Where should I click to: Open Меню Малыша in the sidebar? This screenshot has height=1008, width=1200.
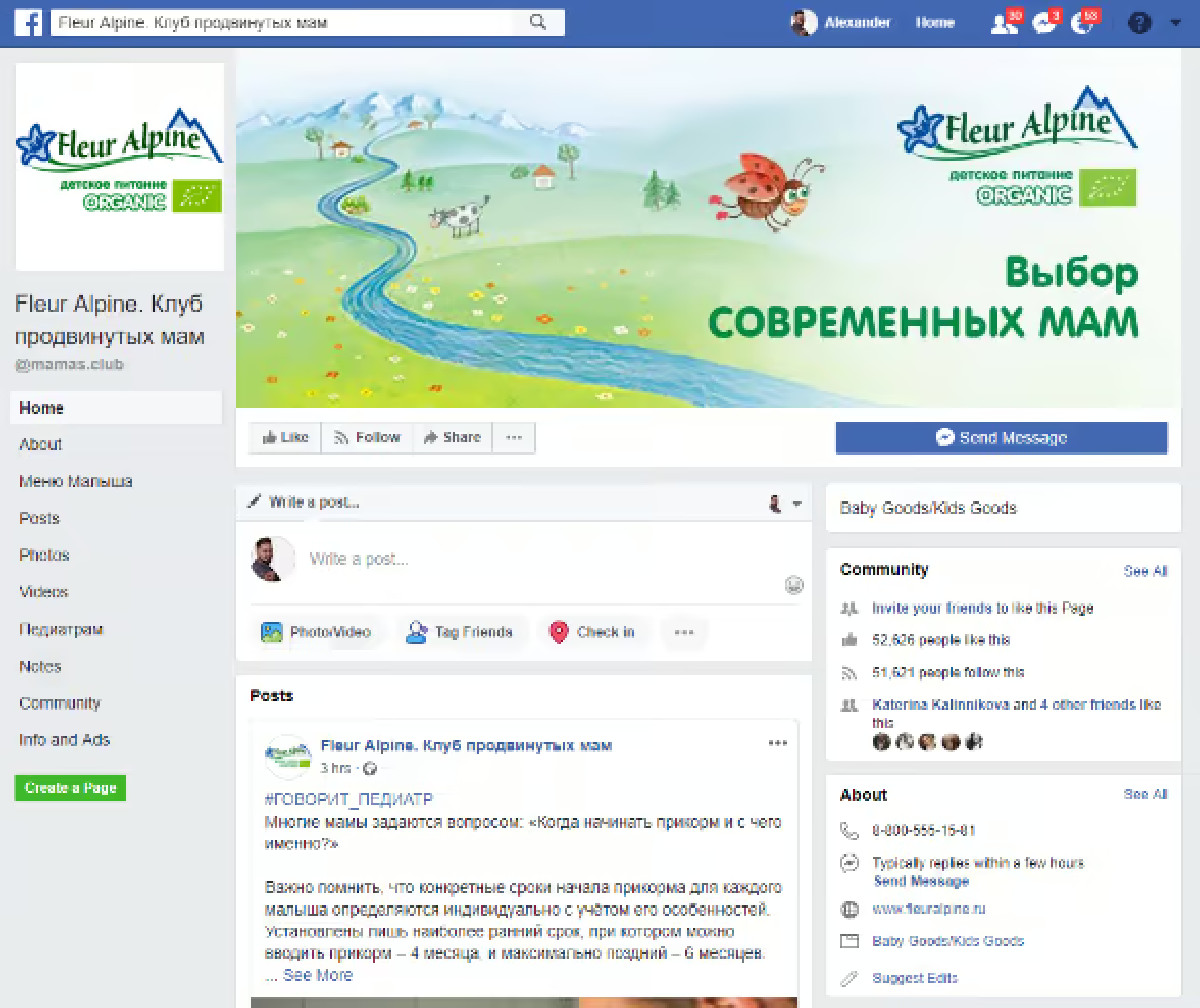76,481
